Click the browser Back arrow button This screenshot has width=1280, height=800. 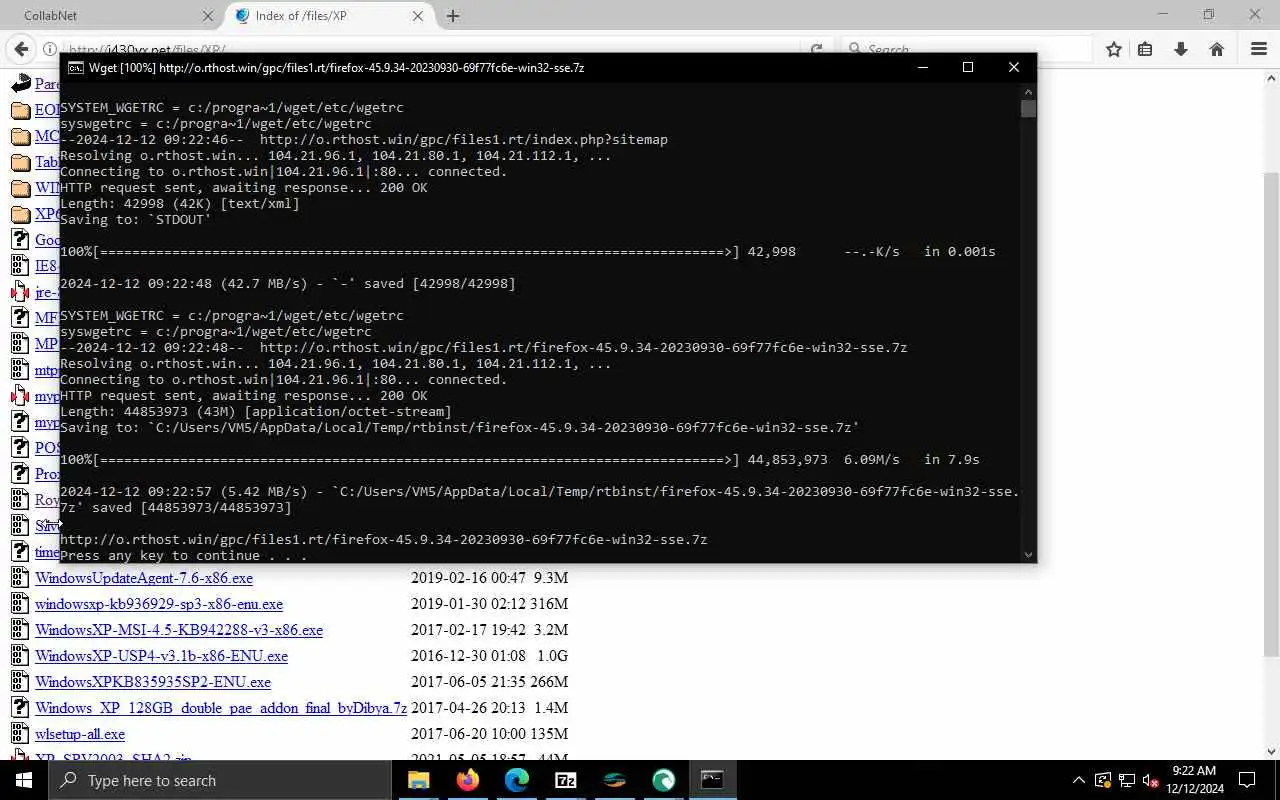21,49
